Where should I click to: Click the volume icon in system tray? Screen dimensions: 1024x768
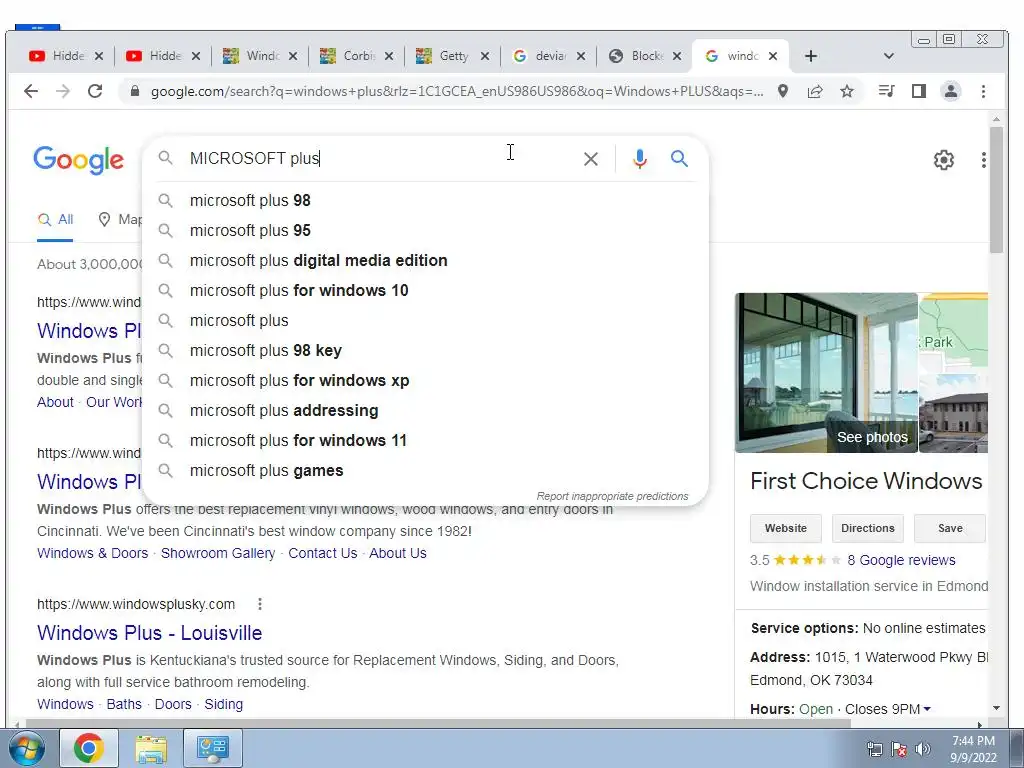point(923,749)
